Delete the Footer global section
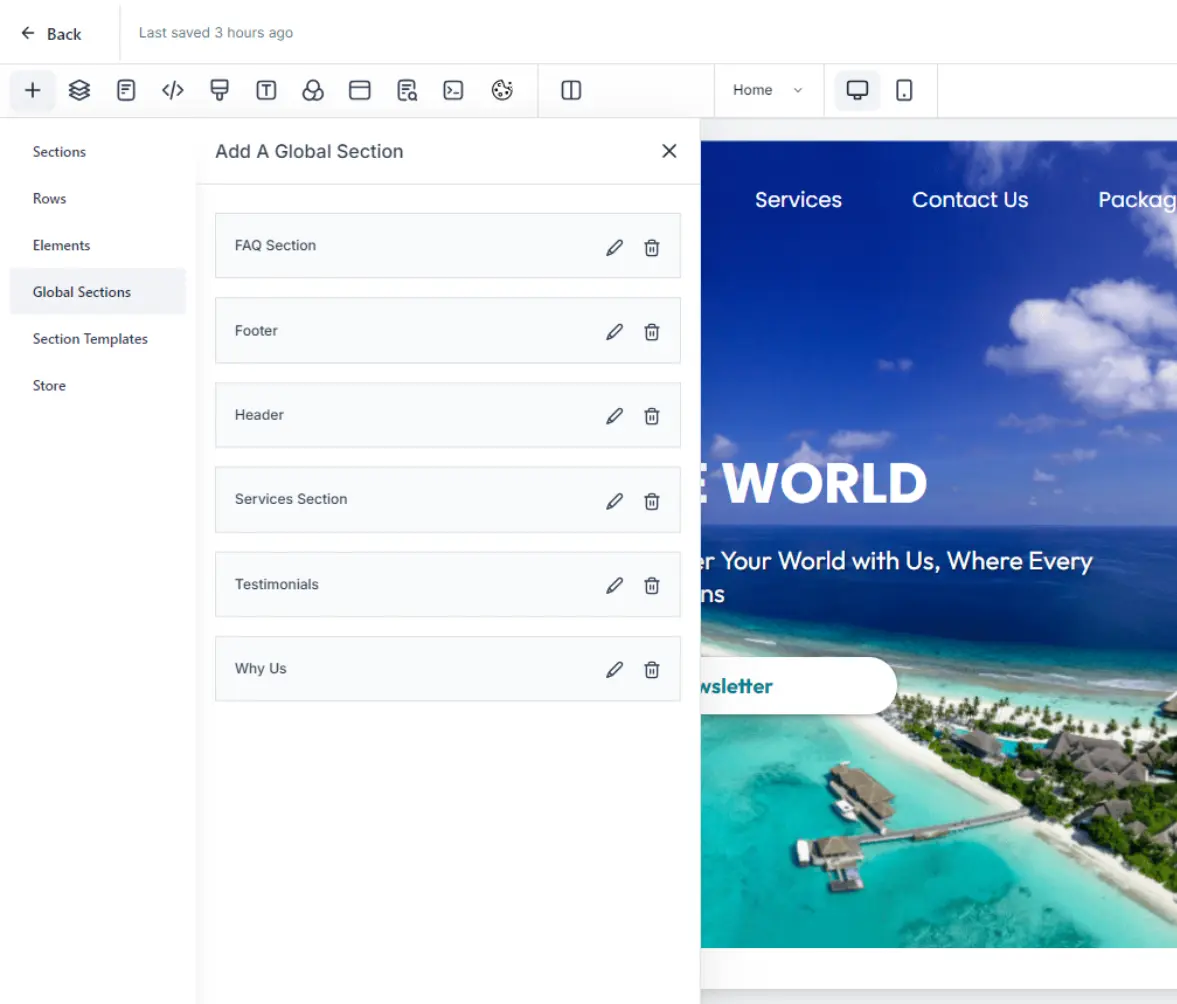The height and width of the screenshot is (1004, 1177). coord(651,332)
